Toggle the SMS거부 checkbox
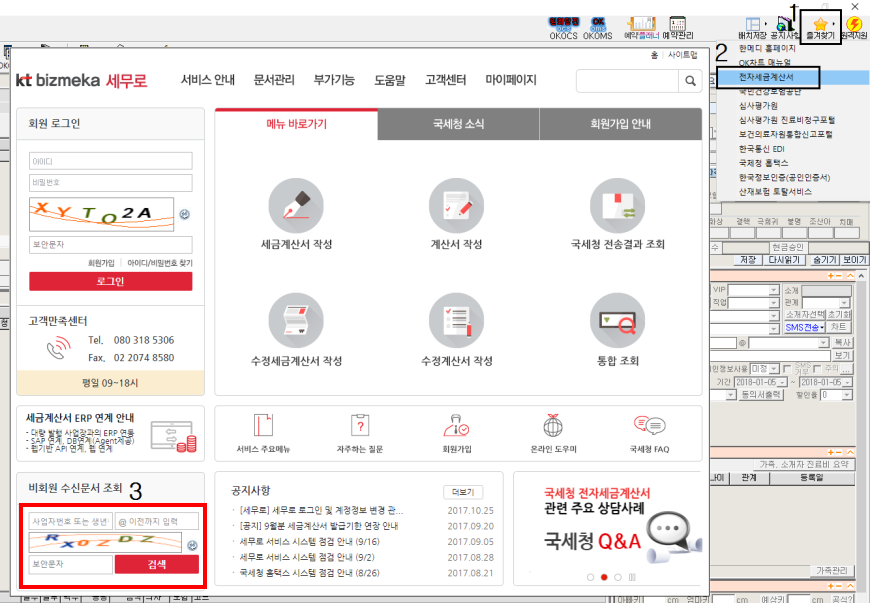 click(786, 369)
